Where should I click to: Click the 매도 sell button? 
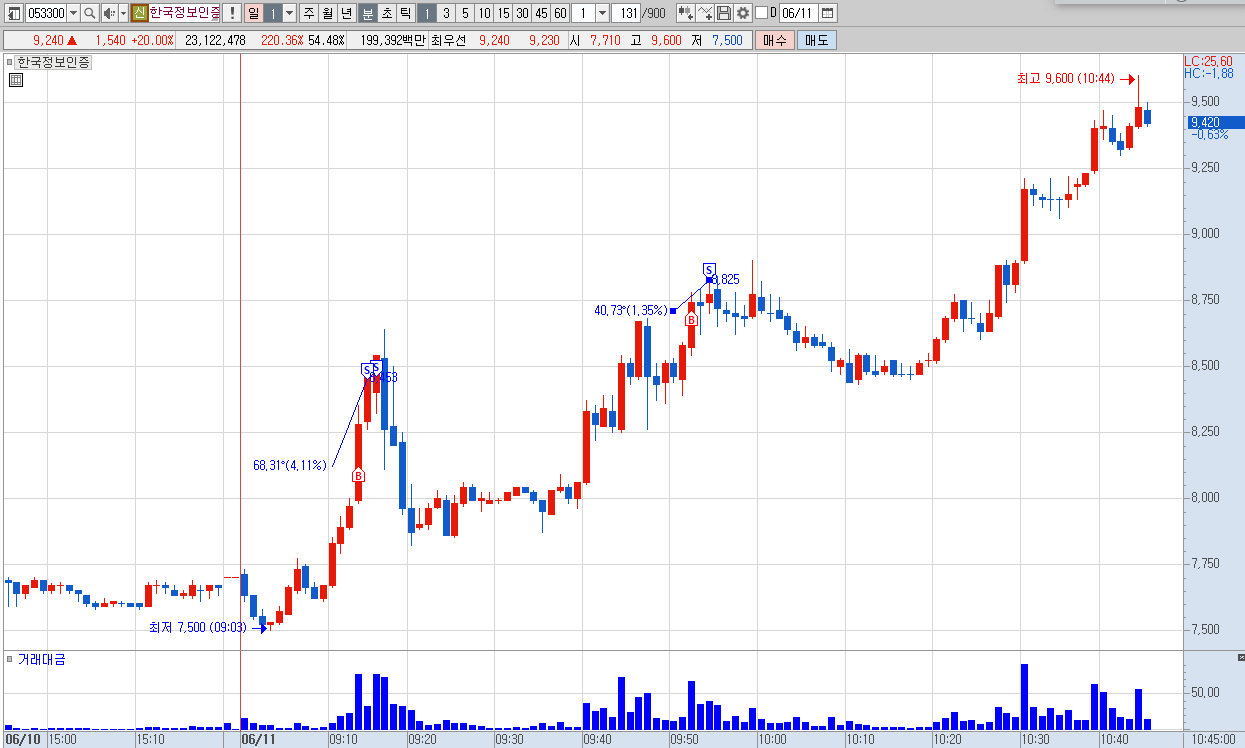pyautogui.click(x=816, y=40)
